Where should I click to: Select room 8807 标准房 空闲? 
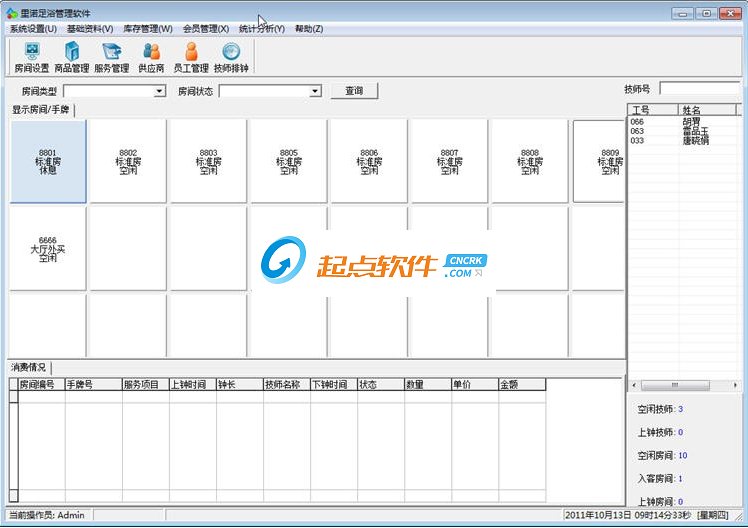coord(449,161)
